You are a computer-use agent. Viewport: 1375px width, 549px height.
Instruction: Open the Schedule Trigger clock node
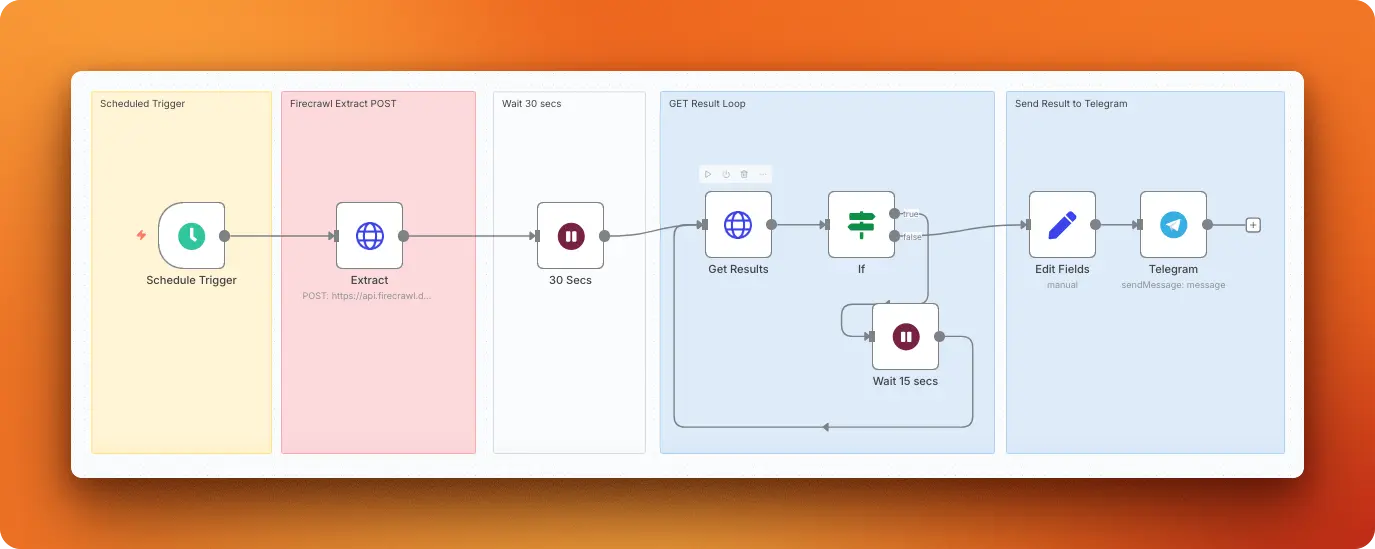(x=191, y=236)
